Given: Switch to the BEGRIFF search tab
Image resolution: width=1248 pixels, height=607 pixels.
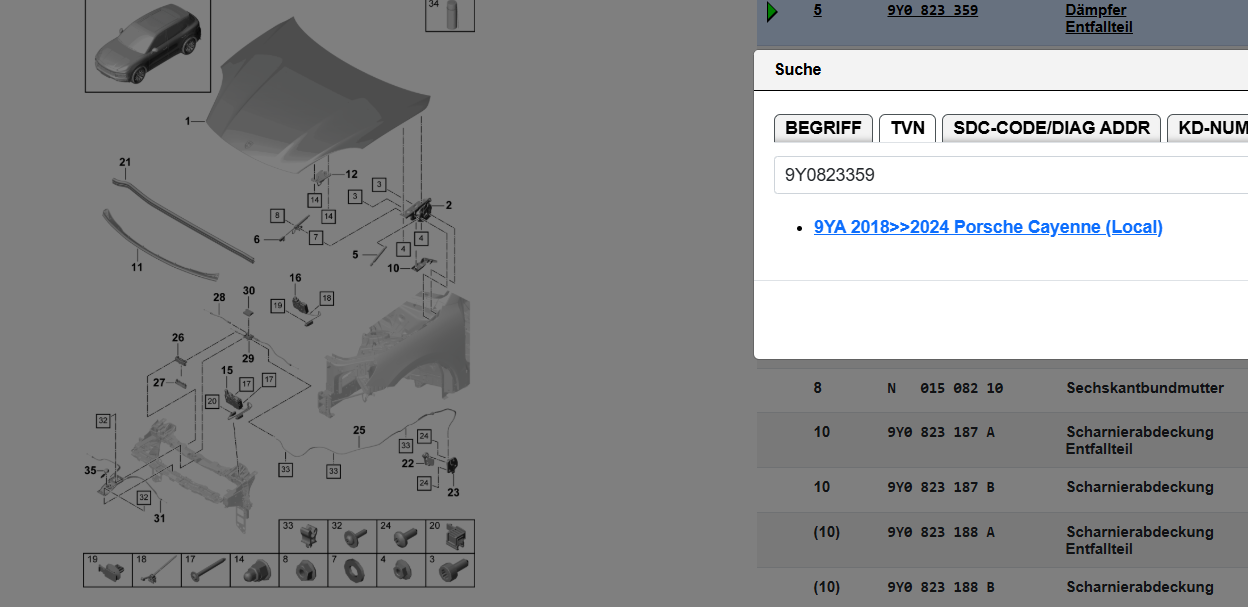Looking at the screenshot, I should click(823, 128).
